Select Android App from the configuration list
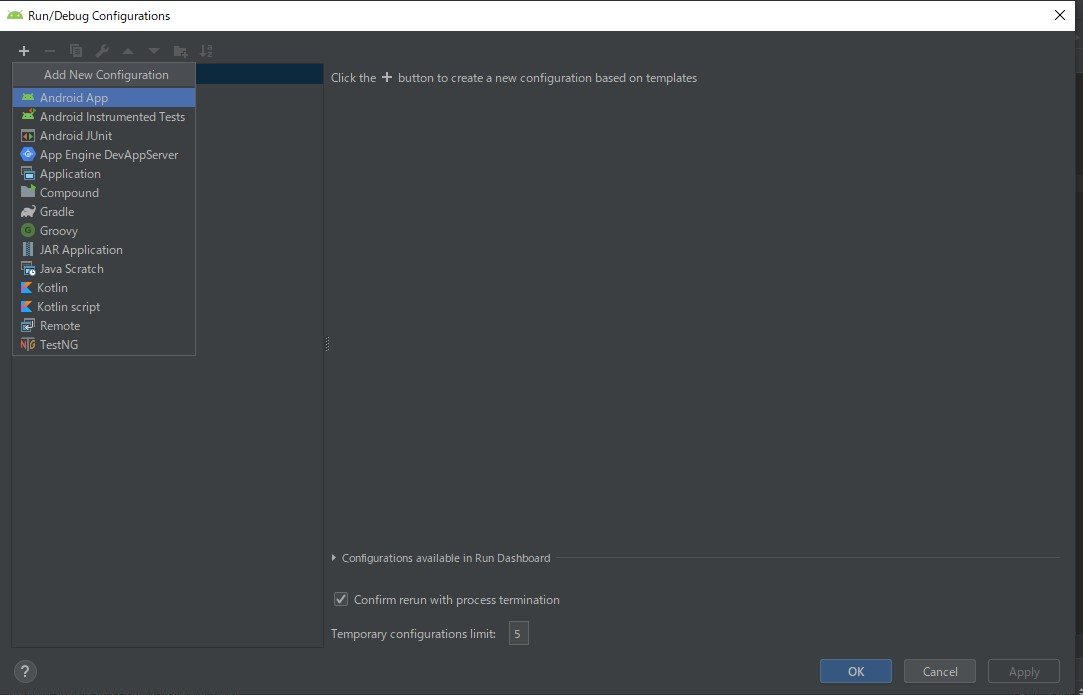Screen dimensions: 1083x695 tap(104, 97)
